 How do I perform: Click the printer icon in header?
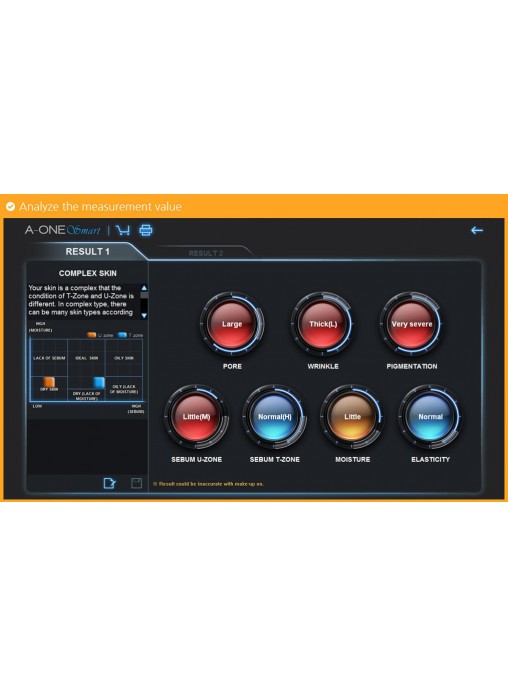coord(146,230)
